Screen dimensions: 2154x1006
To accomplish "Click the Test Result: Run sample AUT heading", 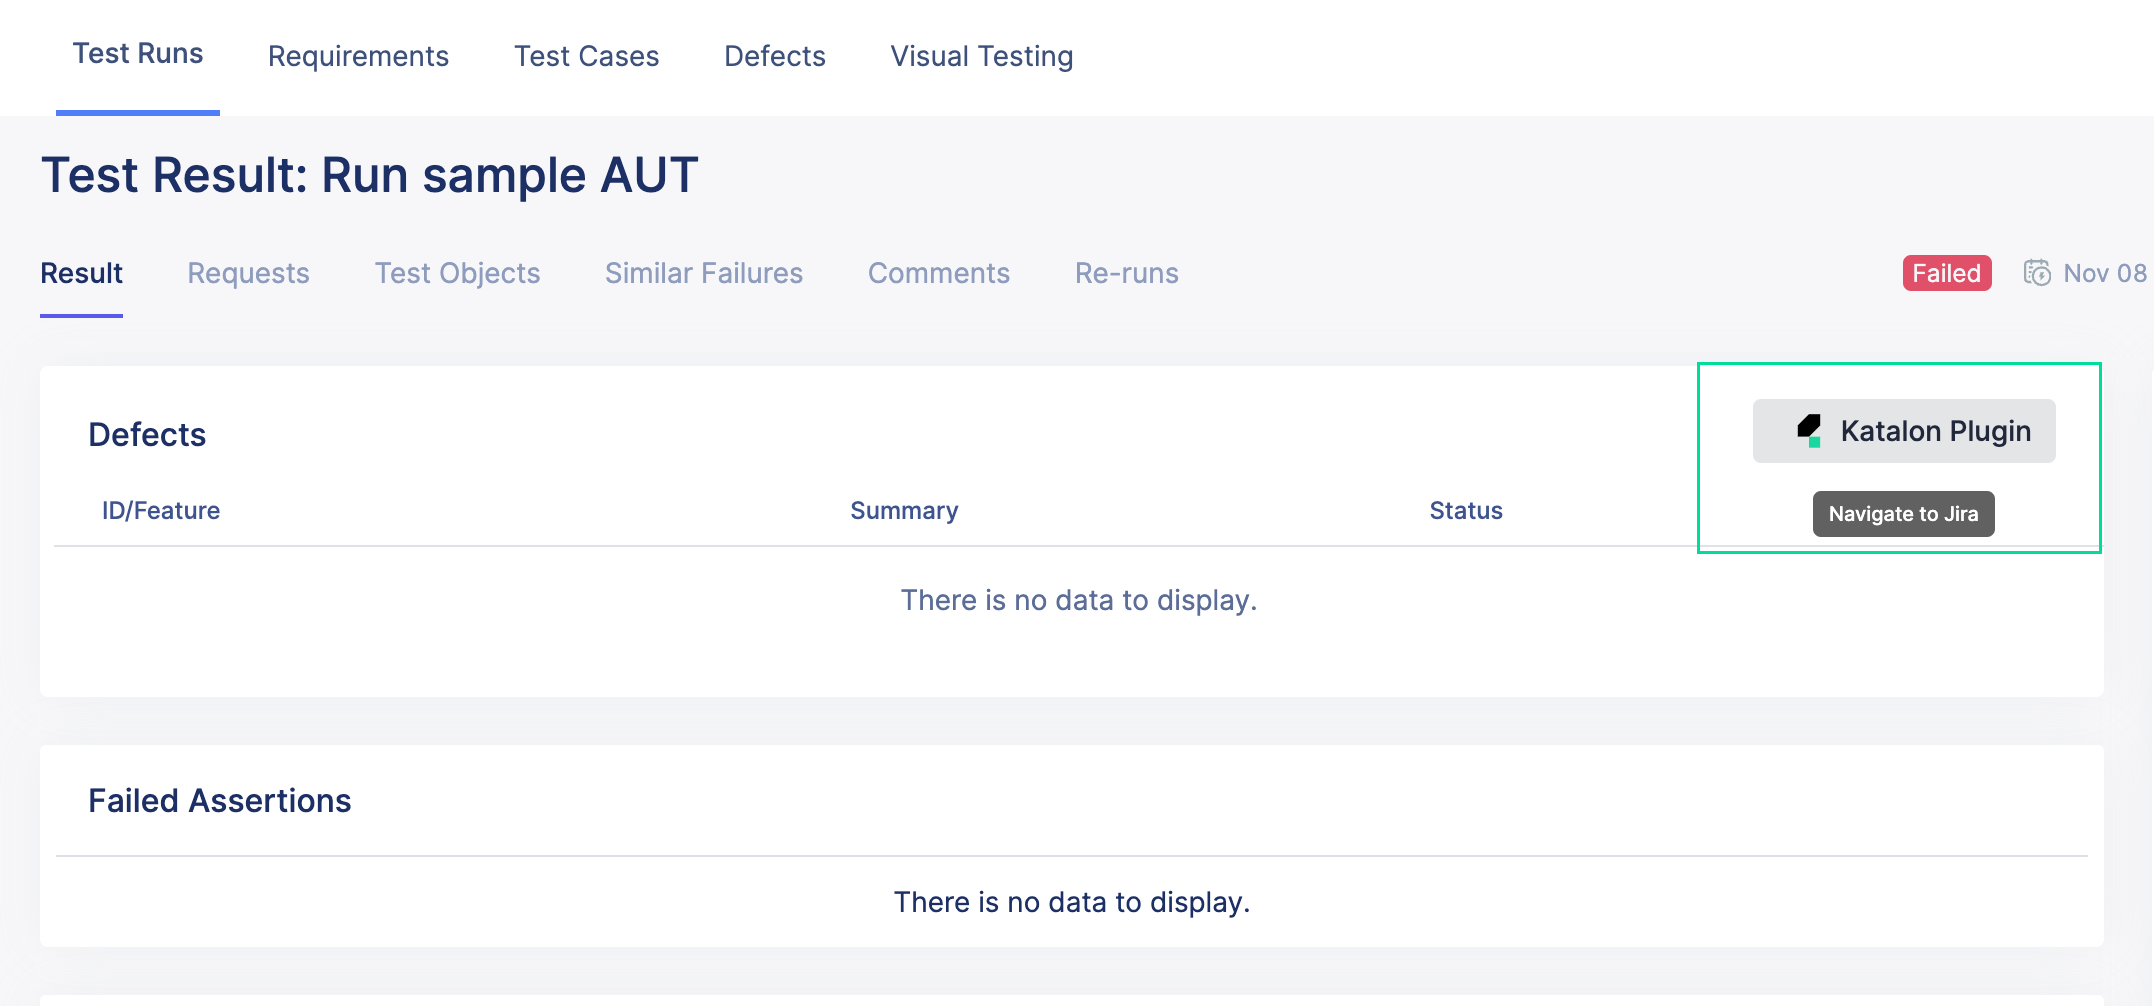I will point(369,174).
